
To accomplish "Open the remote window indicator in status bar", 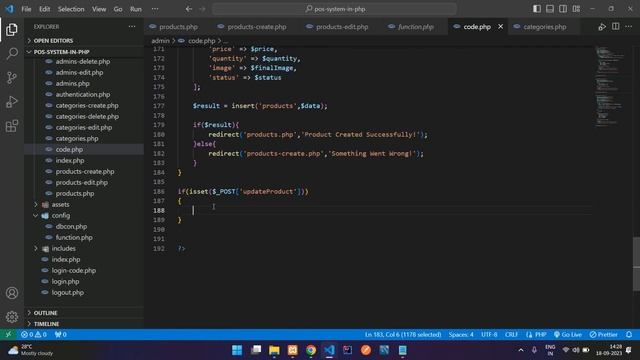I will (8, 334).
